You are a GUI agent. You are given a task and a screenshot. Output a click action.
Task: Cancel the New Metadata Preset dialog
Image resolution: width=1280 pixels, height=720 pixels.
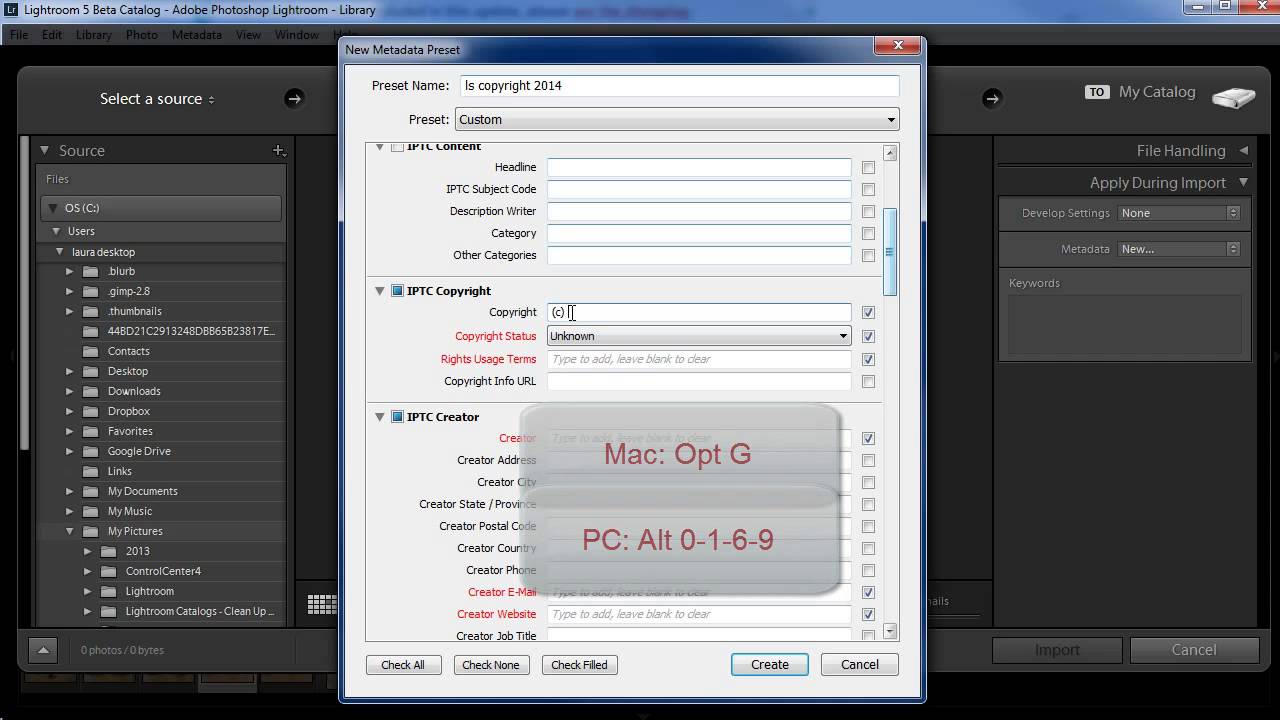click(860, 664)
